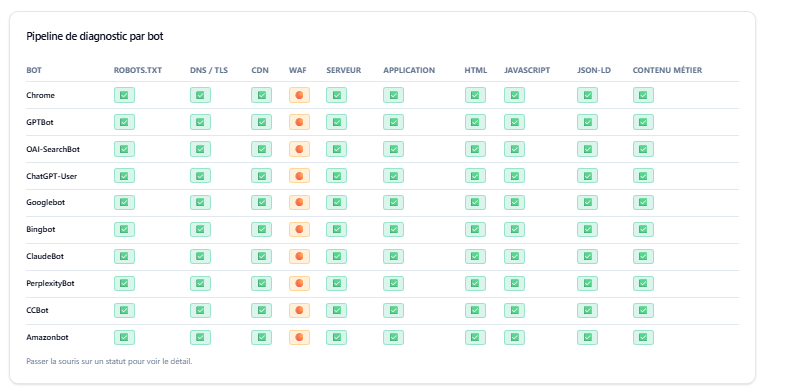Select the OAI-SearchBot bot name
The width and height of the screenshot is (796, 392).
(x=53, y=149)
